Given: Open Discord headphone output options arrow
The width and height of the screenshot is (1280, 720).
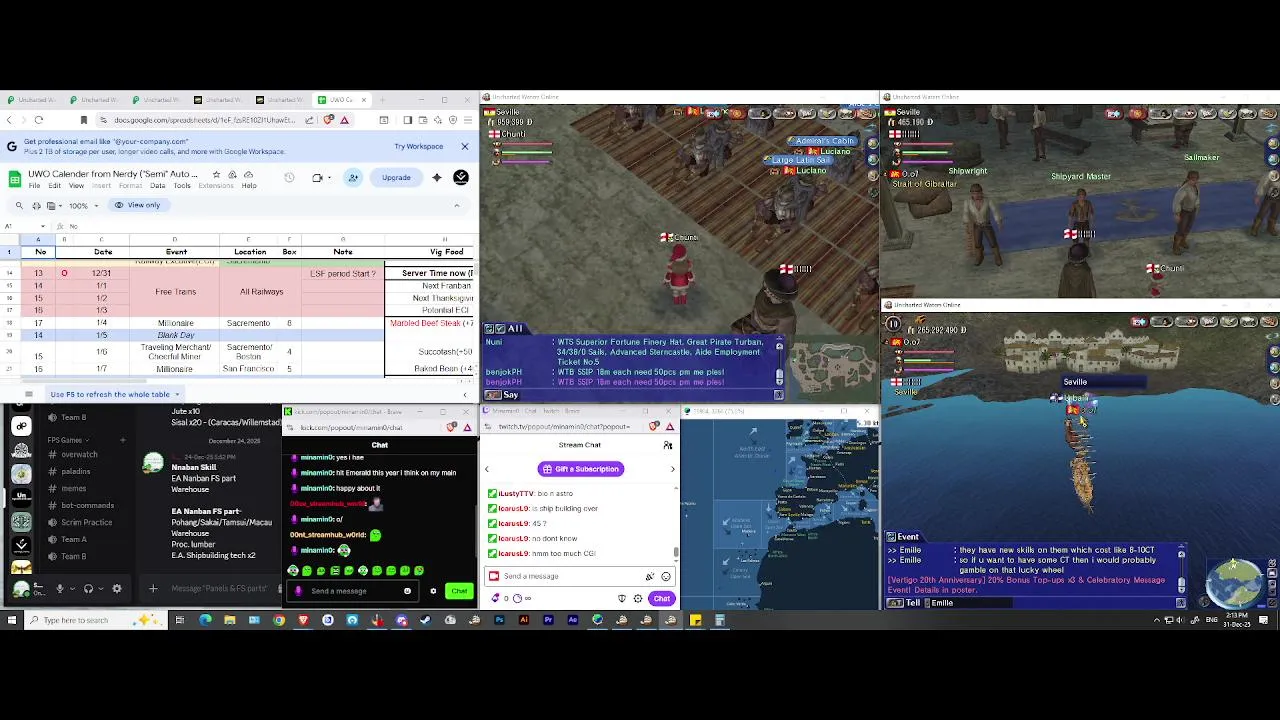Looking at the screenshot, I should pyautogui.click(x=101, y=589).
